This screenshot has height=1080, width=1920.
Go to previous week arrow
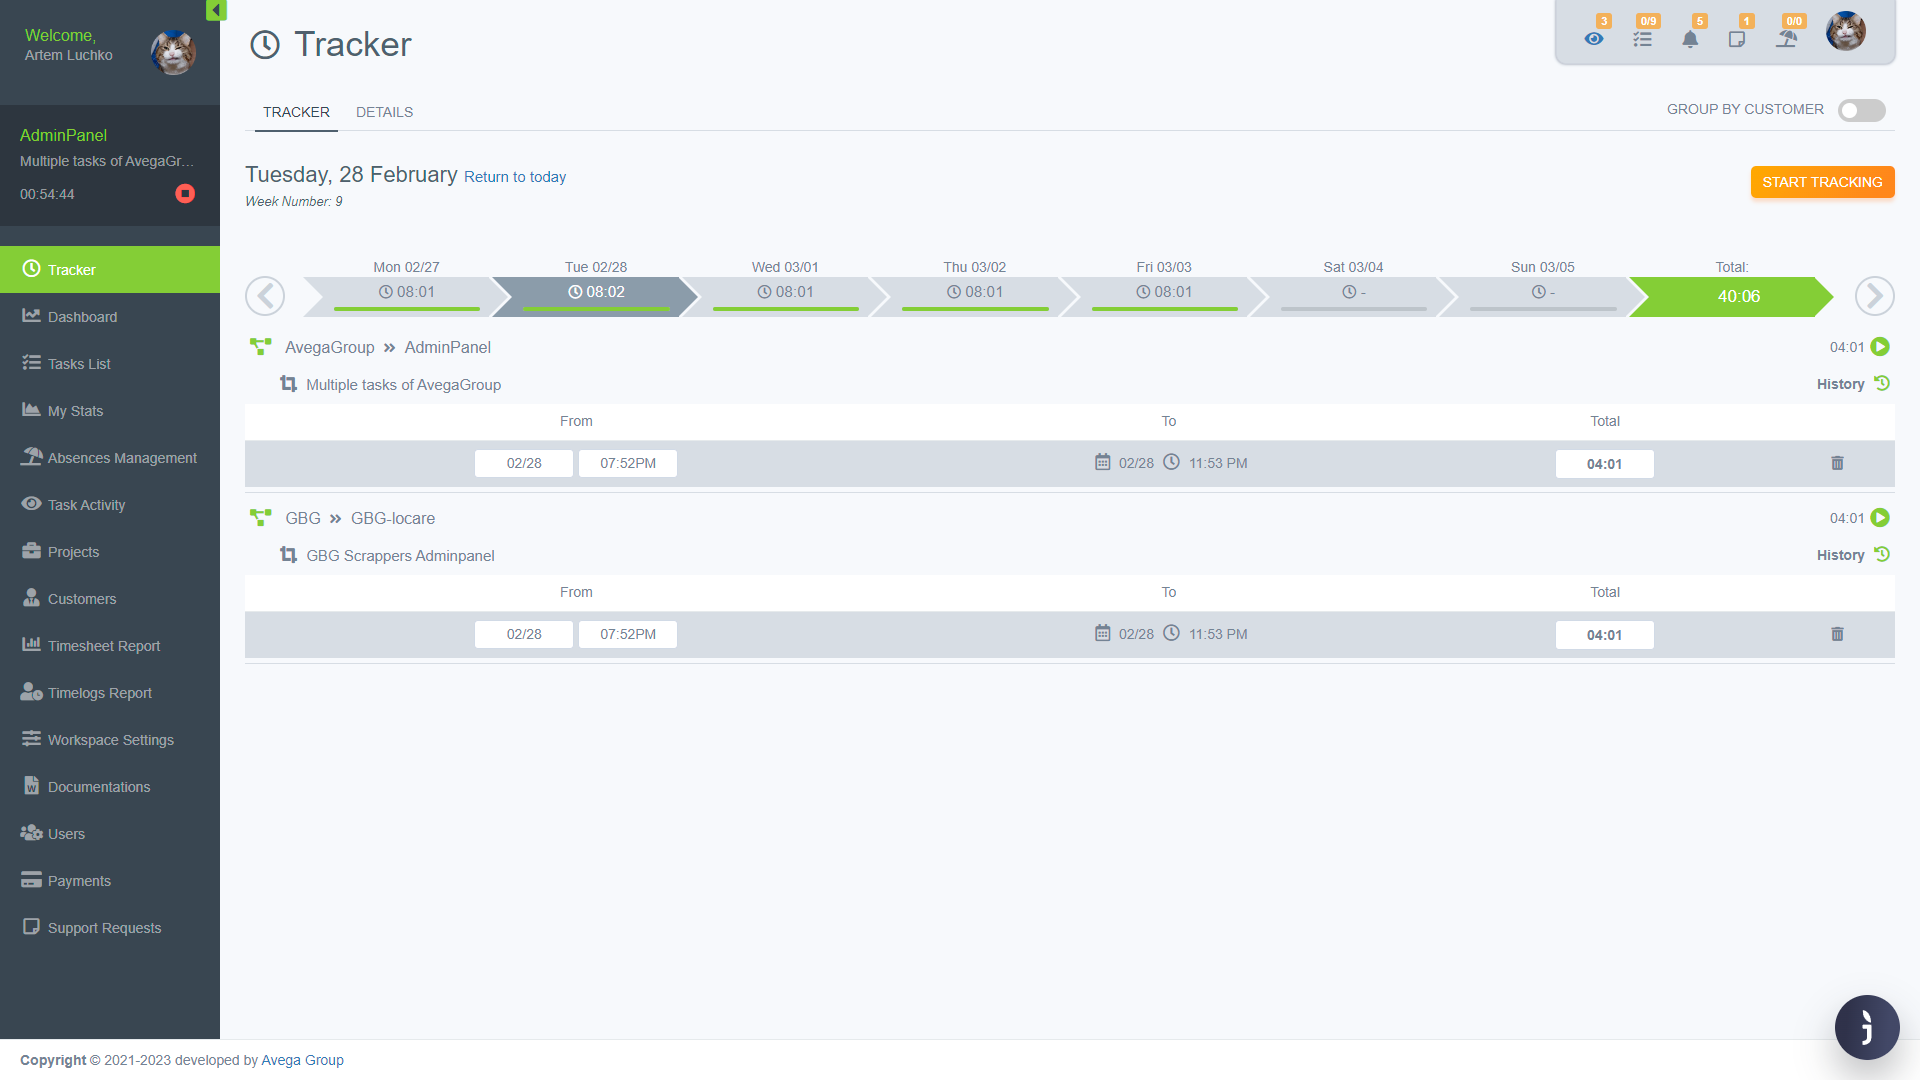(x=265, y=296)
